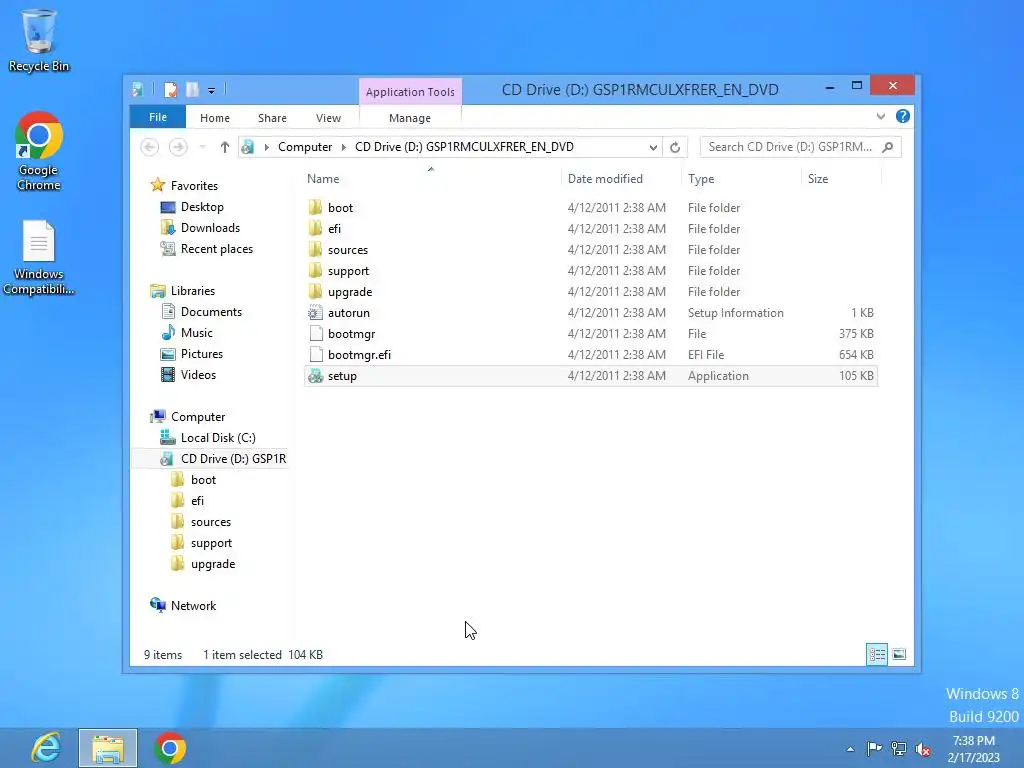Click the search magnifier icon
Image resolution: width=1024 pixels, height=768 pixels.
(888, 147)
